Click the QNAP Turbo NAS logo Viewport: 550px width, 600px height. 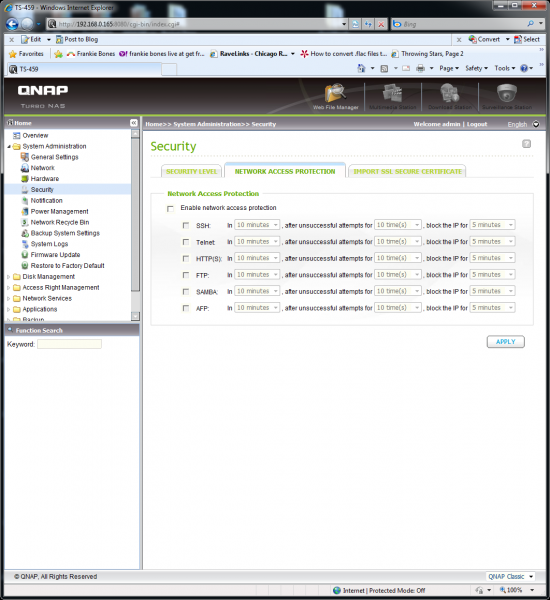click(x=43, y=96)
